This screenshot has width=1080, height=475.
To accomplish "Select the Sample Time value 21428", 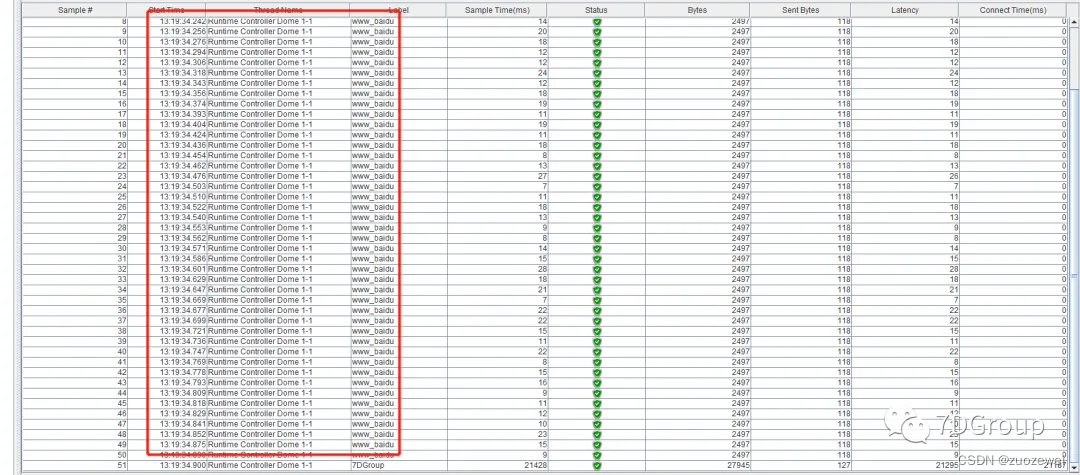I will point(535,465).
